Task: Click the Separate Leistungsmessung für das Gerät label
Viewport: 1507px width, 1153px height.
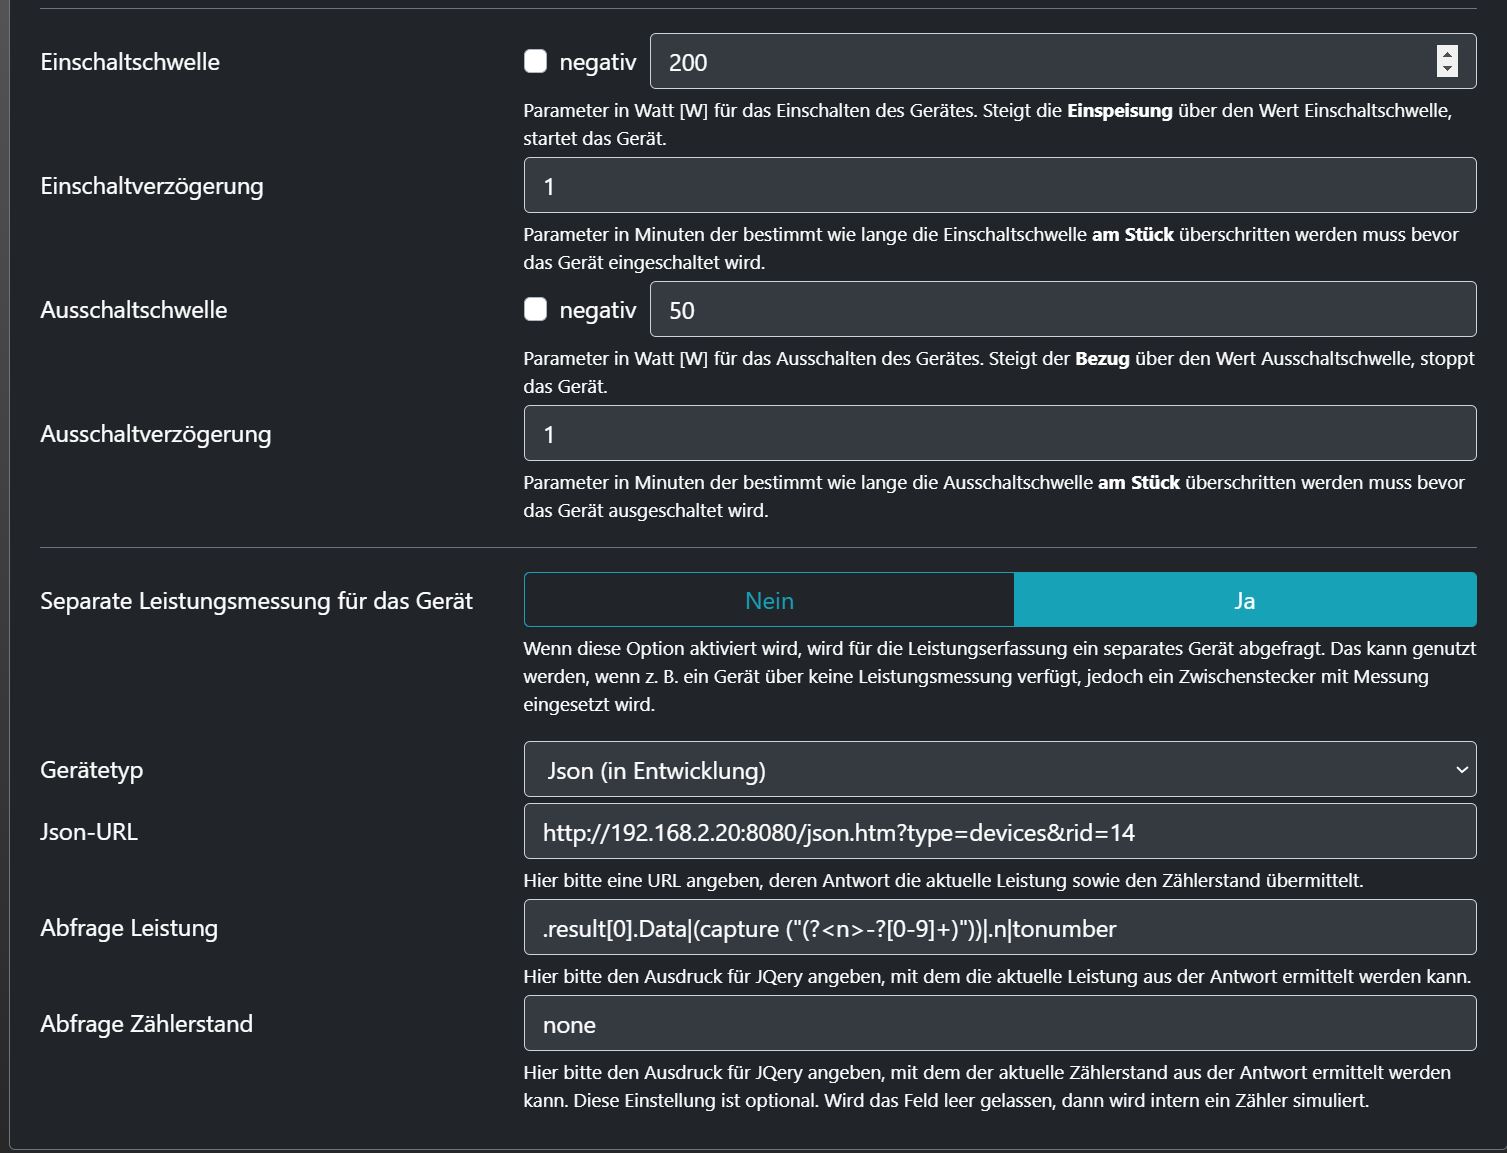Action: pyautogui.click(x=256, y=601)
